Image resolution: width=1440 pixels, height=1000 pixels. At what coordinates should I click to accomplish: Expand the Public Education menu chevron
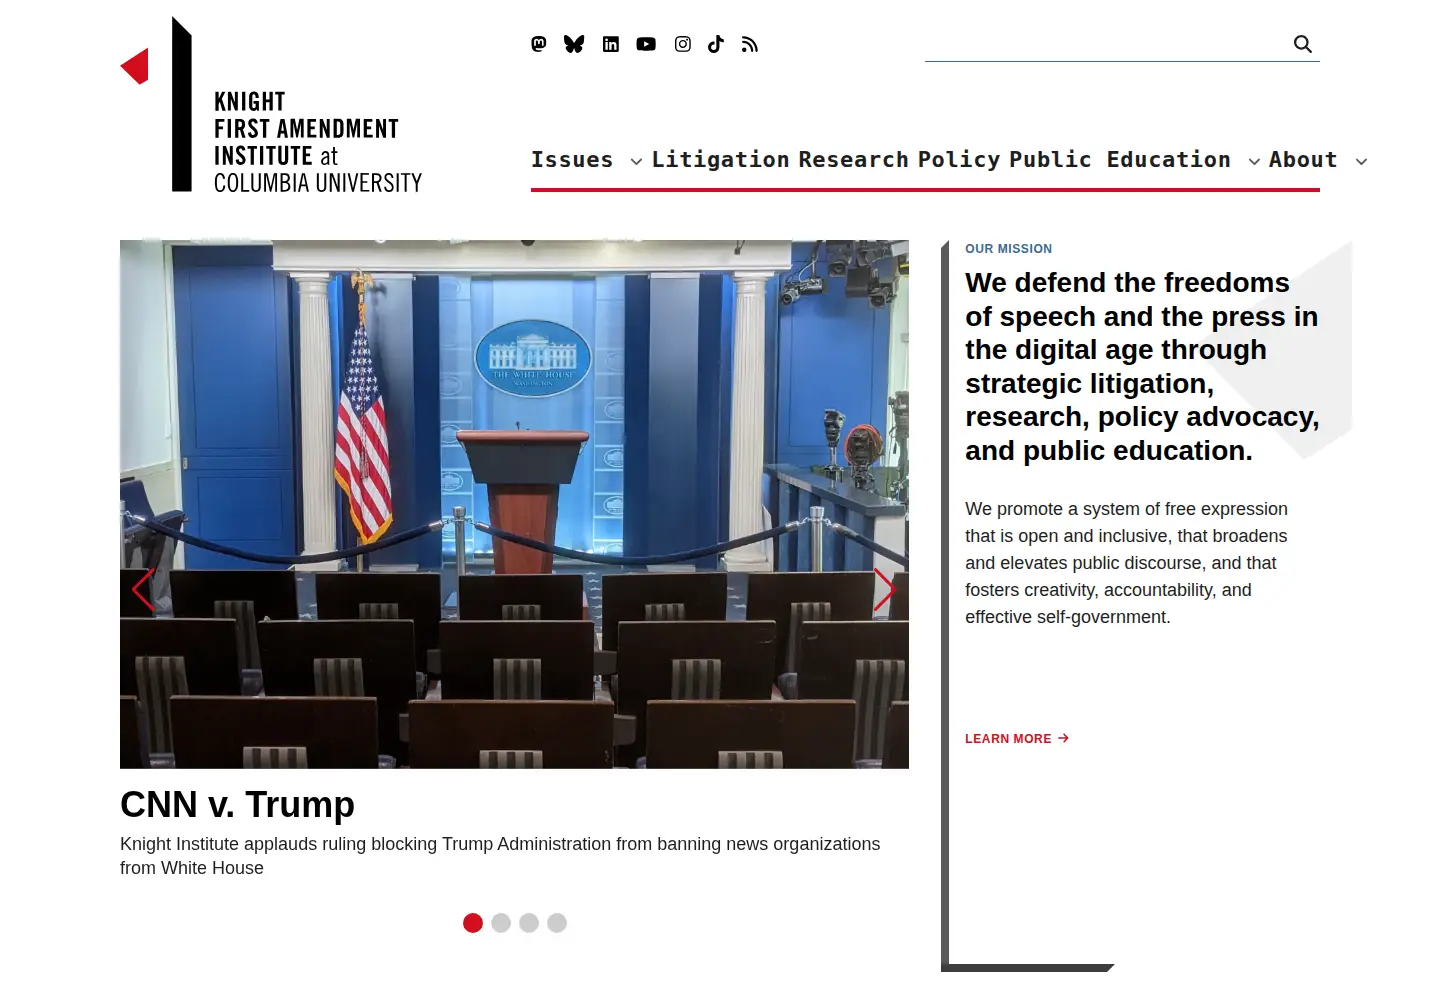[1254, 161]
